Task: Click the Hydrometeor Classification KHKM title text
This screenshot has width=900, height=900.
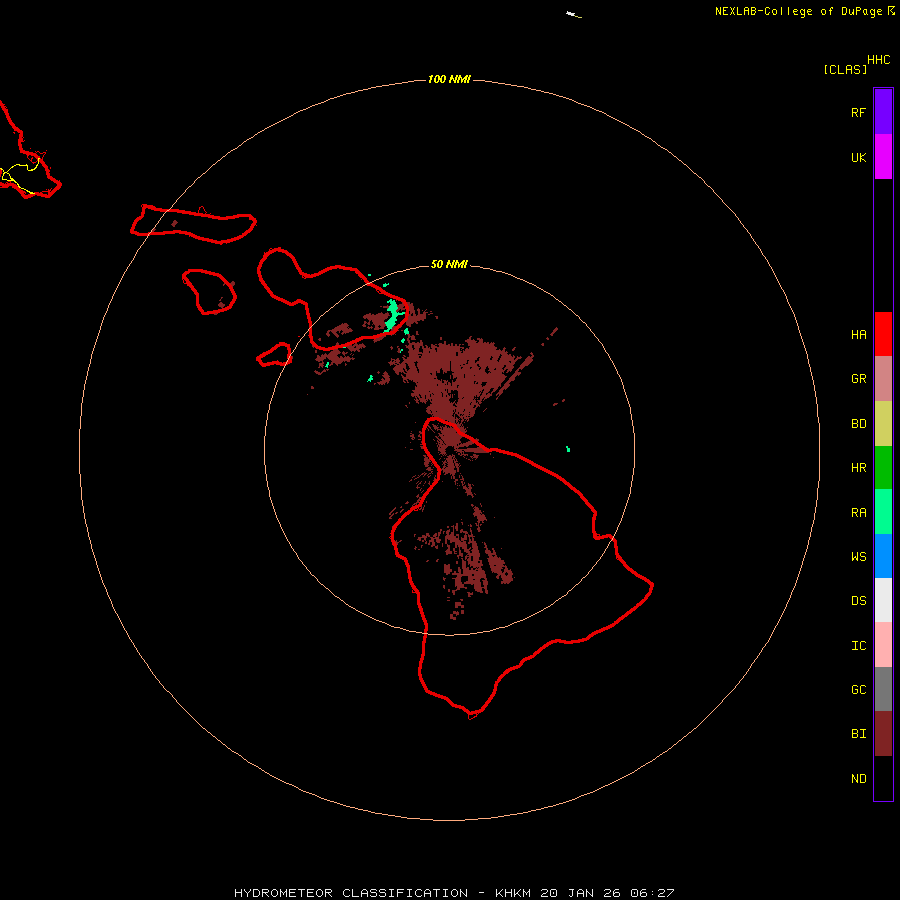Action: pos(453,893)
